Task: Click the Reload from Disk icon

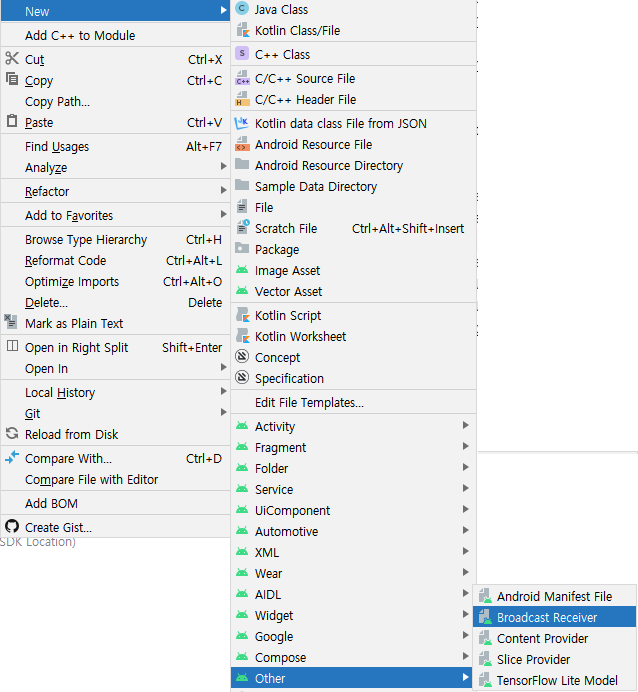Action: 12,434
